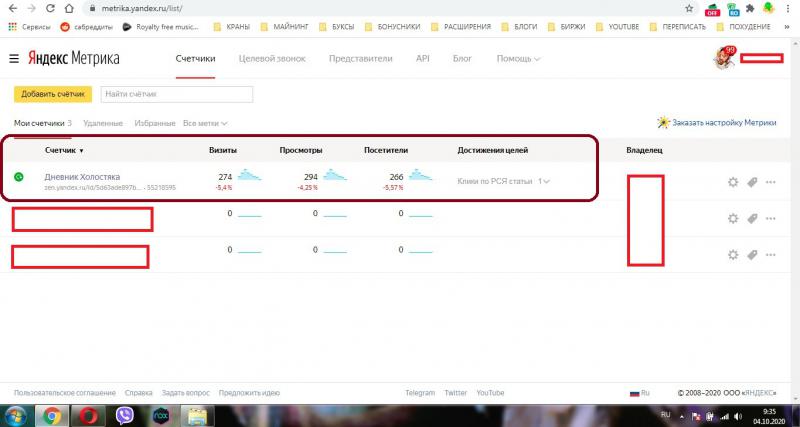800x427 pixels.
Task: Open settings gear for Дневник Холостяка counter
Action: point(733,182)
